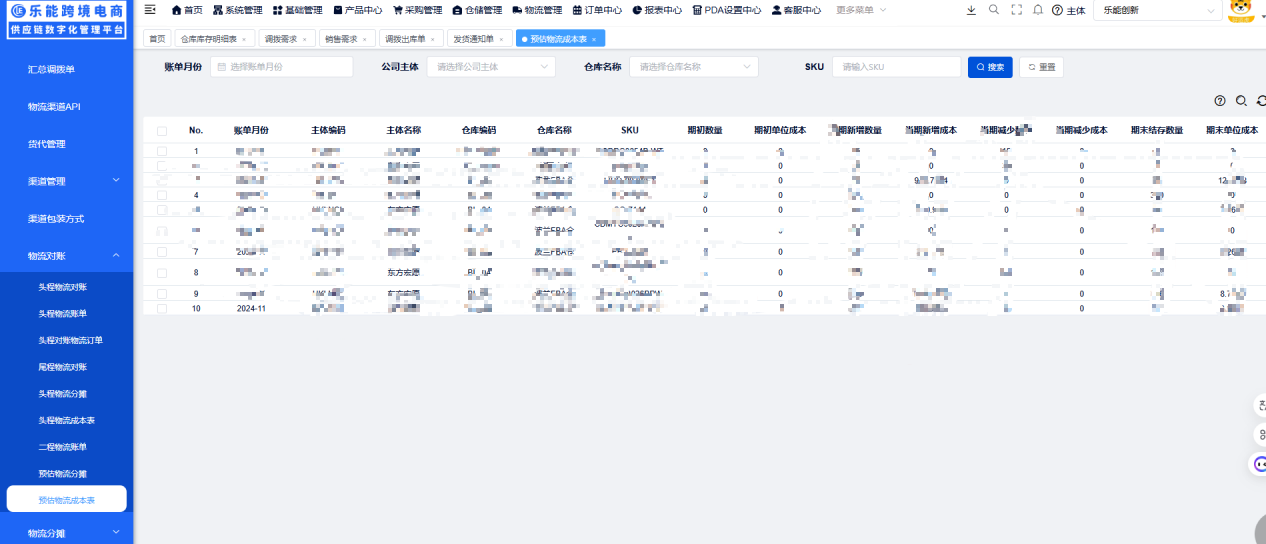
Task: Close the 调拨出库单 tab
Action: click(x=433, y=39)
